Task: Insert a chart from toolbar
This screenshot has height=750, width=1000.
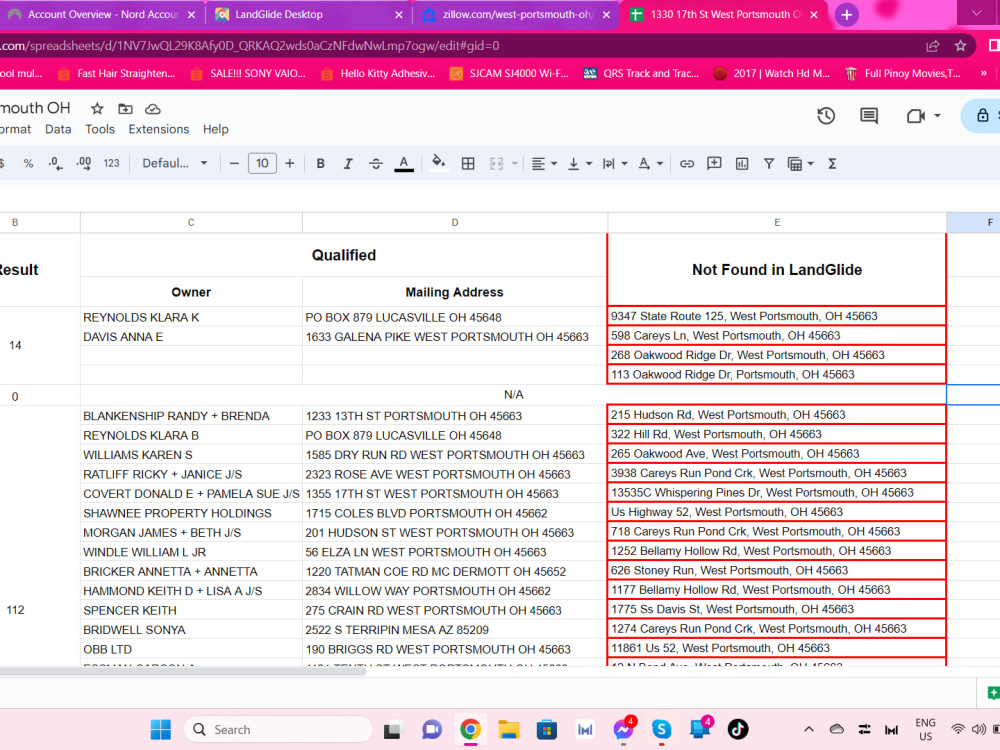Action: click(x=742, y=164)
